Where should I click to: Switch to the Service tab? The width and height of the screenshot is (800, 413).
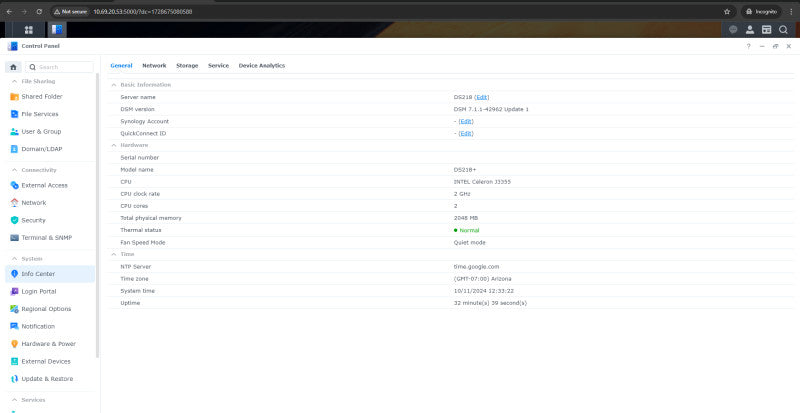click(218, 65)
